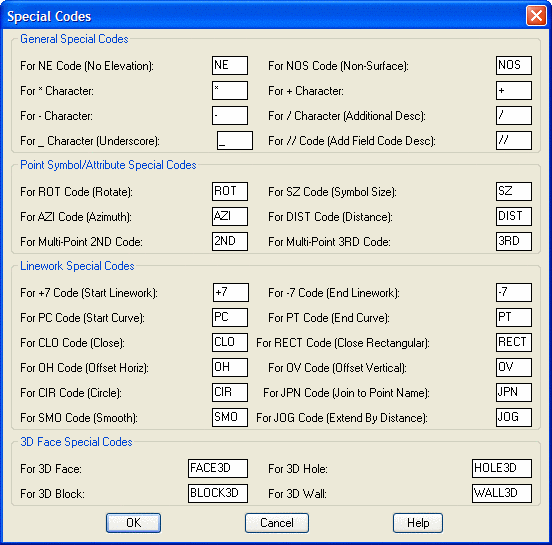Select the PT Code (End Curve) field
Image resolution: width=552 pixels, height=545 pixels.
coord(514,318)
